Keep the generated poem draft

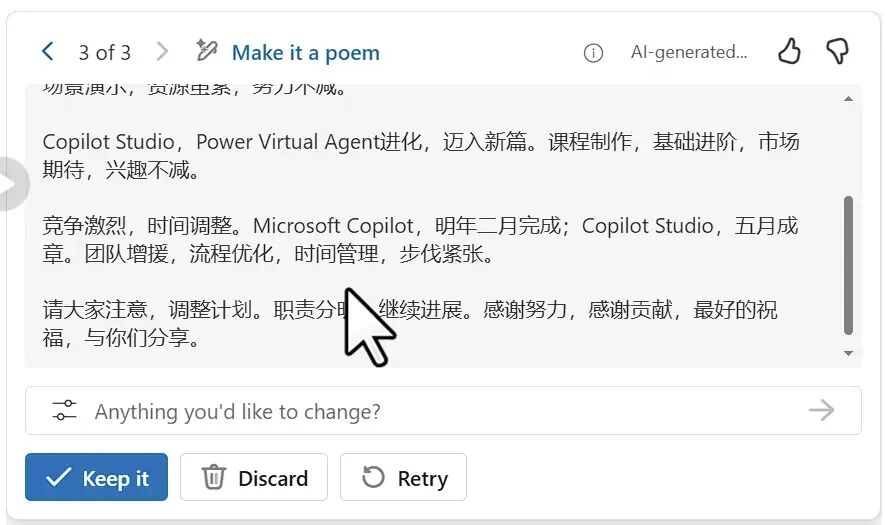pos(97,478)
